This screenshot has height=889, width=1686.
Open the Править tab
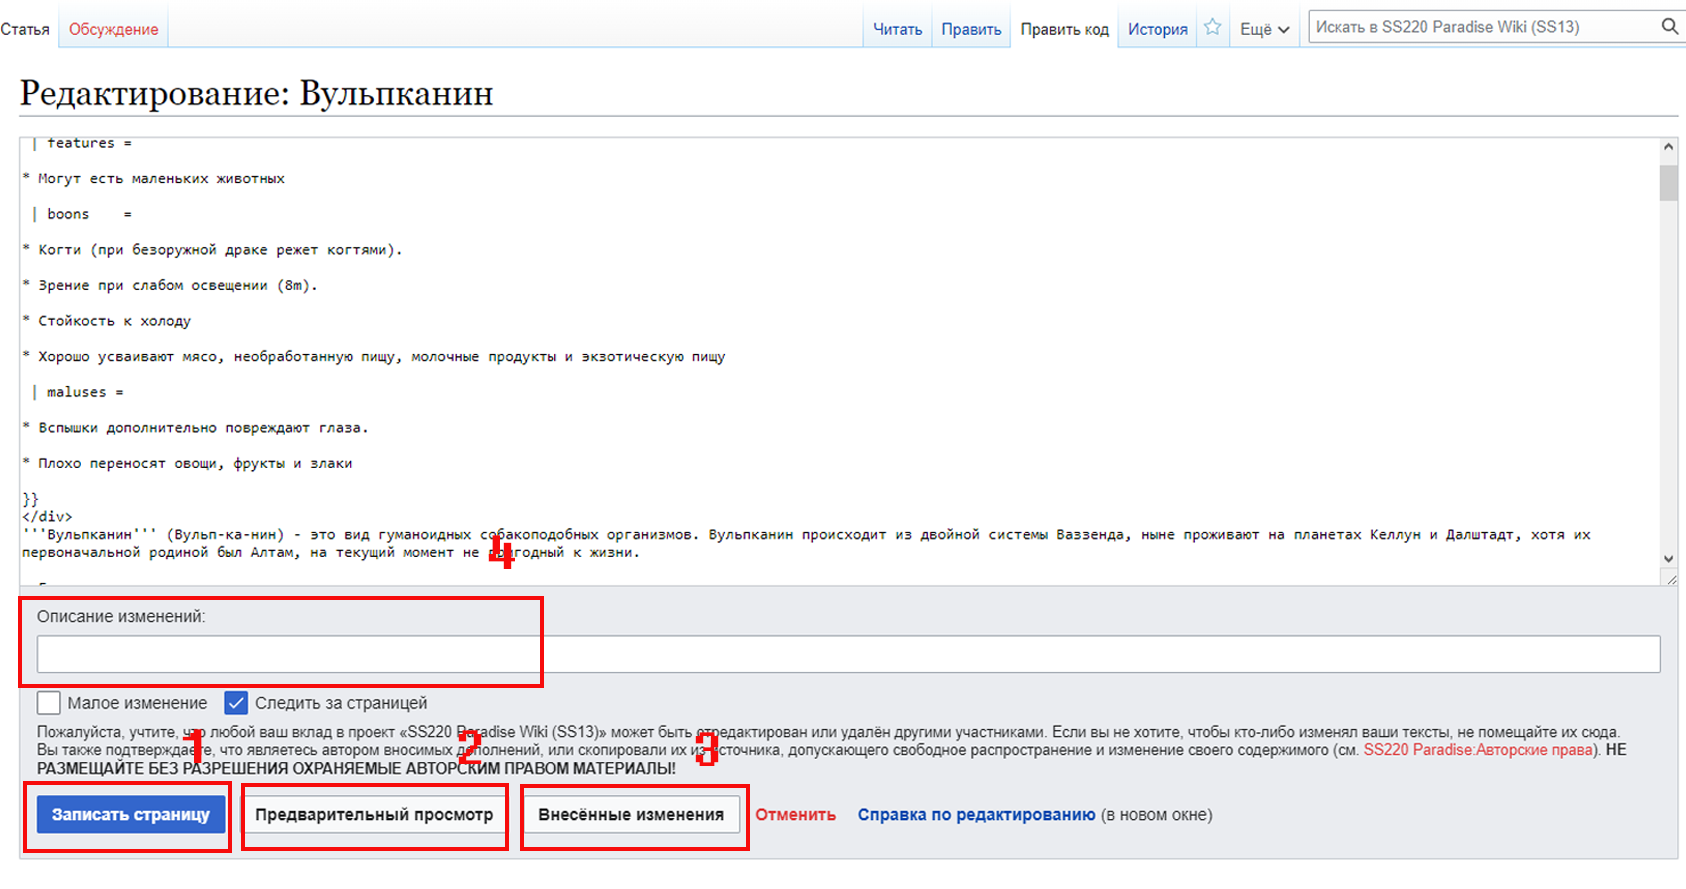(x=971, y=29)
